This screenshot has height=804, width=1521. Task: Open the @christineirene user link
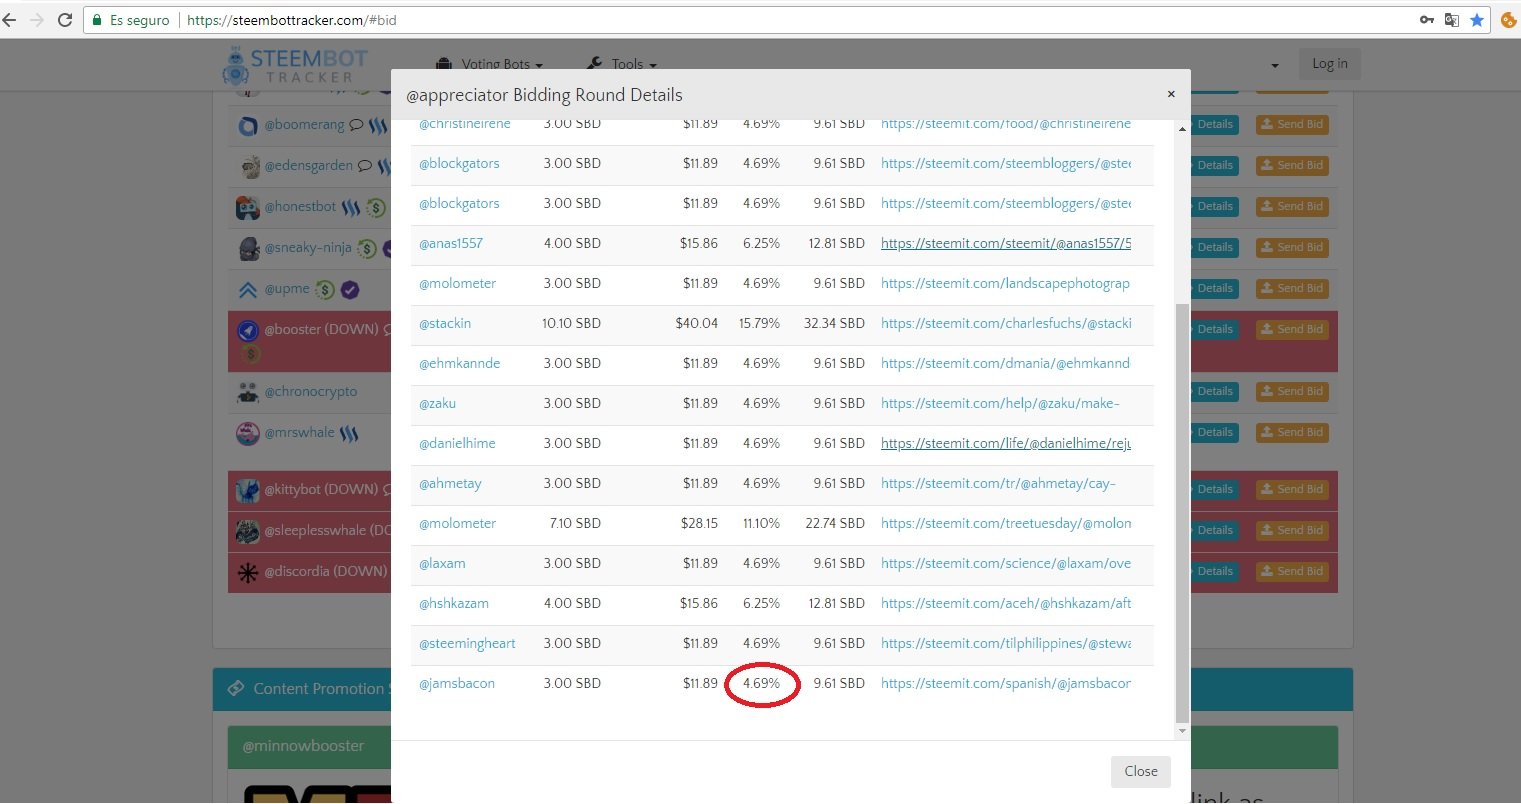pos(465,125)
